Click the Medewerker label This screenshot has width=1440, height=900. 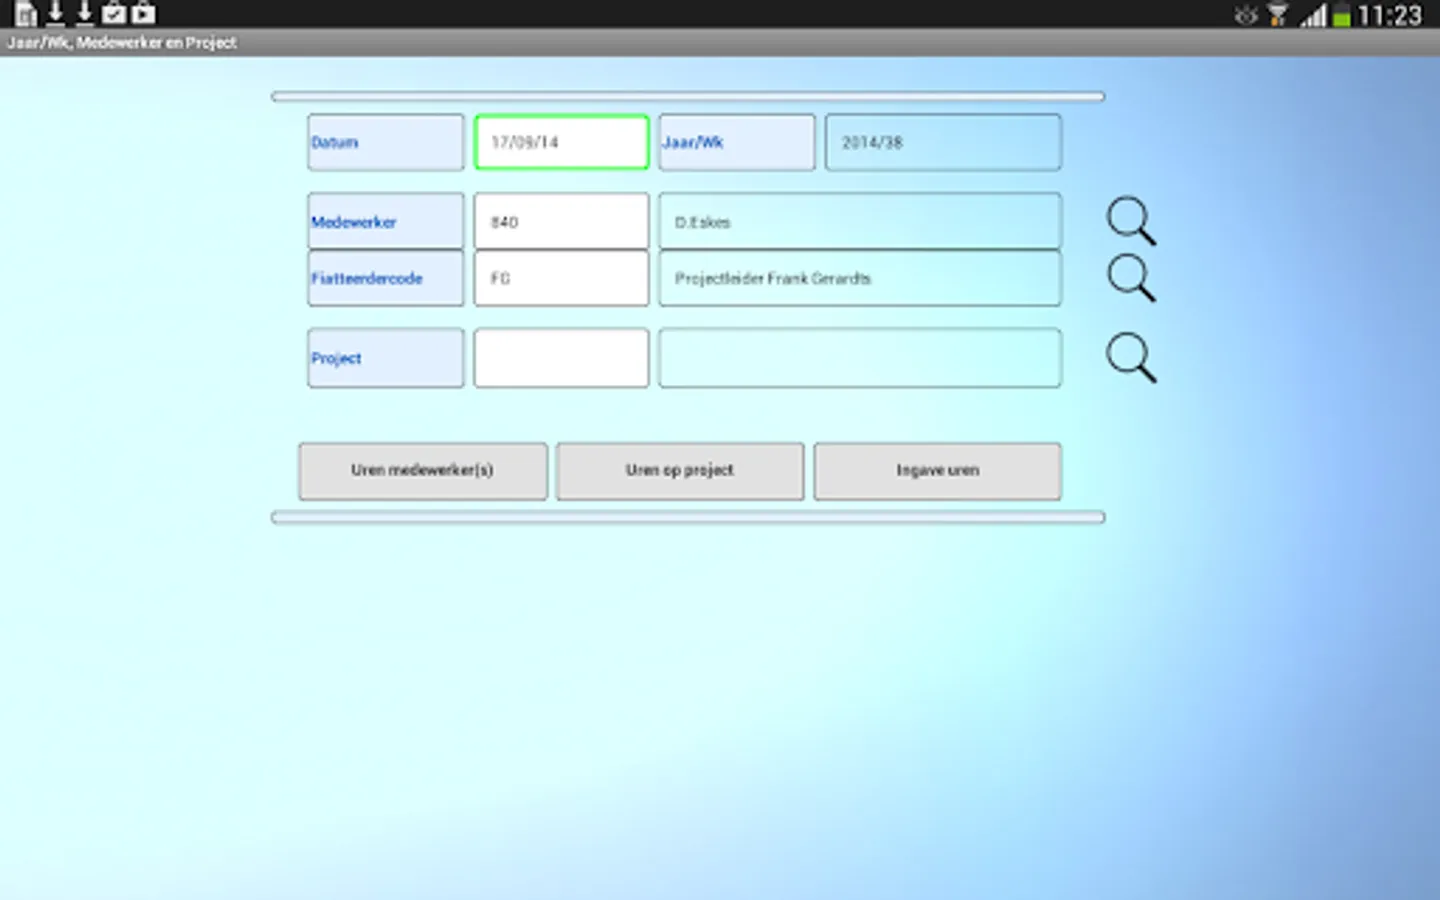386,221
